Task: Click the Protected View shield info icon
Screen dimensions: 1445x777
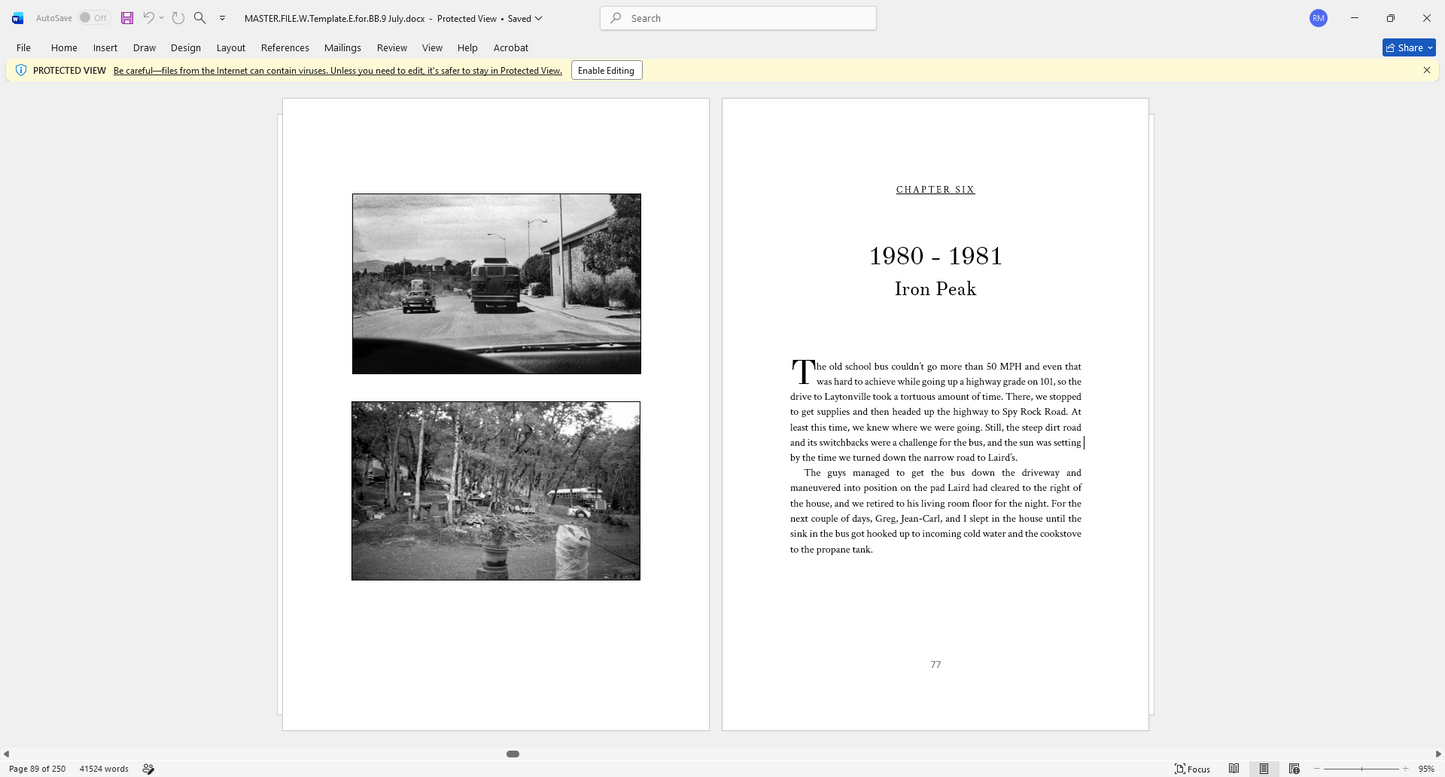Action: click(21, 70)
